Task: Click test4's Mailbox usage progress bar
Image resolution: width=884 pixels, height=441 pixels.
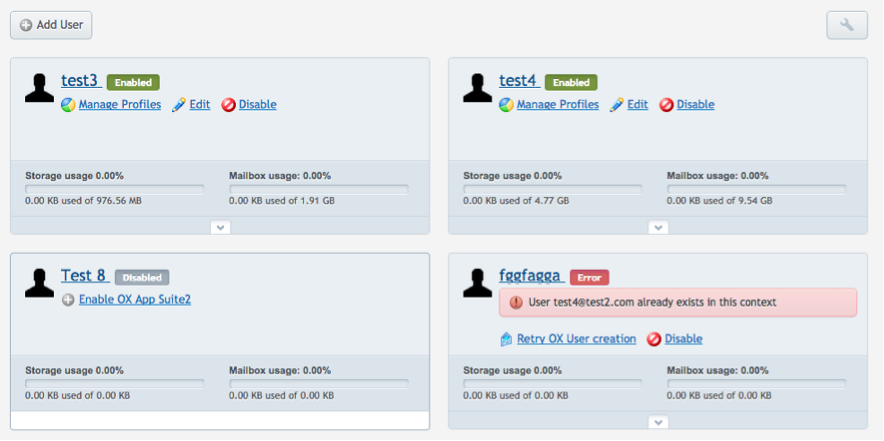Action: pos(757,189)
